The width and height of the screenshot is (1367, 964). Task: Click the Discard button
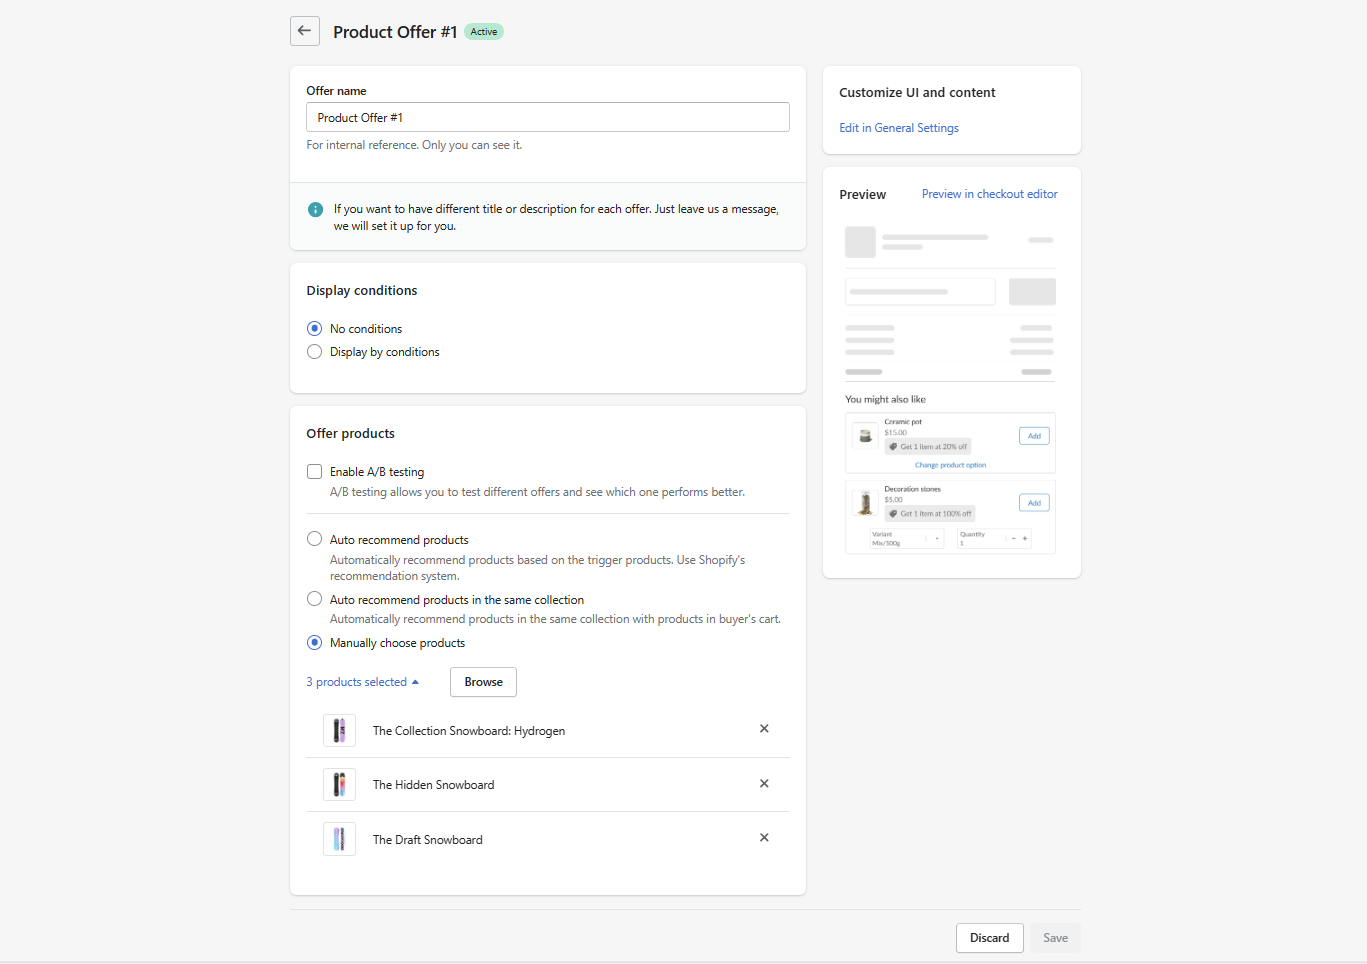[x=989, y=938]
